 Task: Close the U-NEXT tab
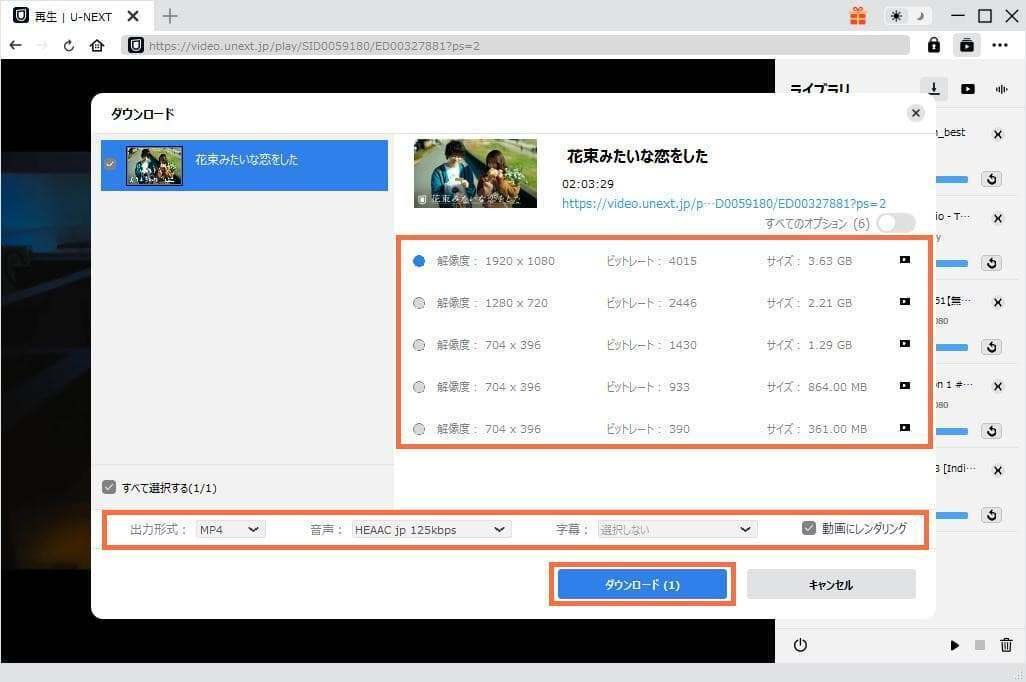pos(133,16)
